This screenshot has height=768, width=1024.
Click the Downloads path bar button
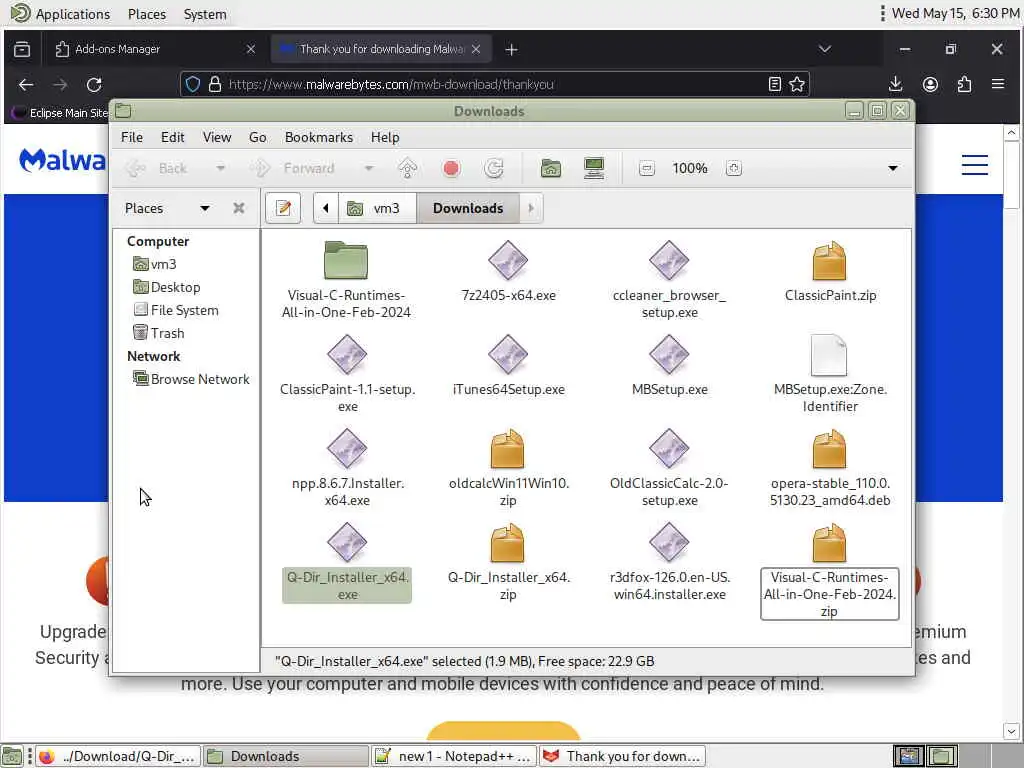(x=468, y=208)
